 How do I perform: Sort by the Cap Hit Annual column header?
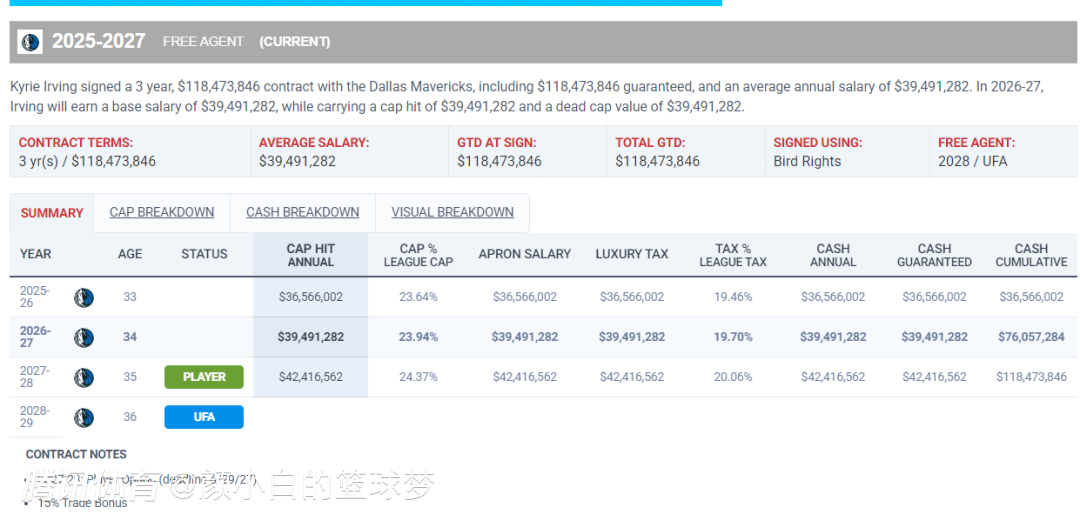311,255
